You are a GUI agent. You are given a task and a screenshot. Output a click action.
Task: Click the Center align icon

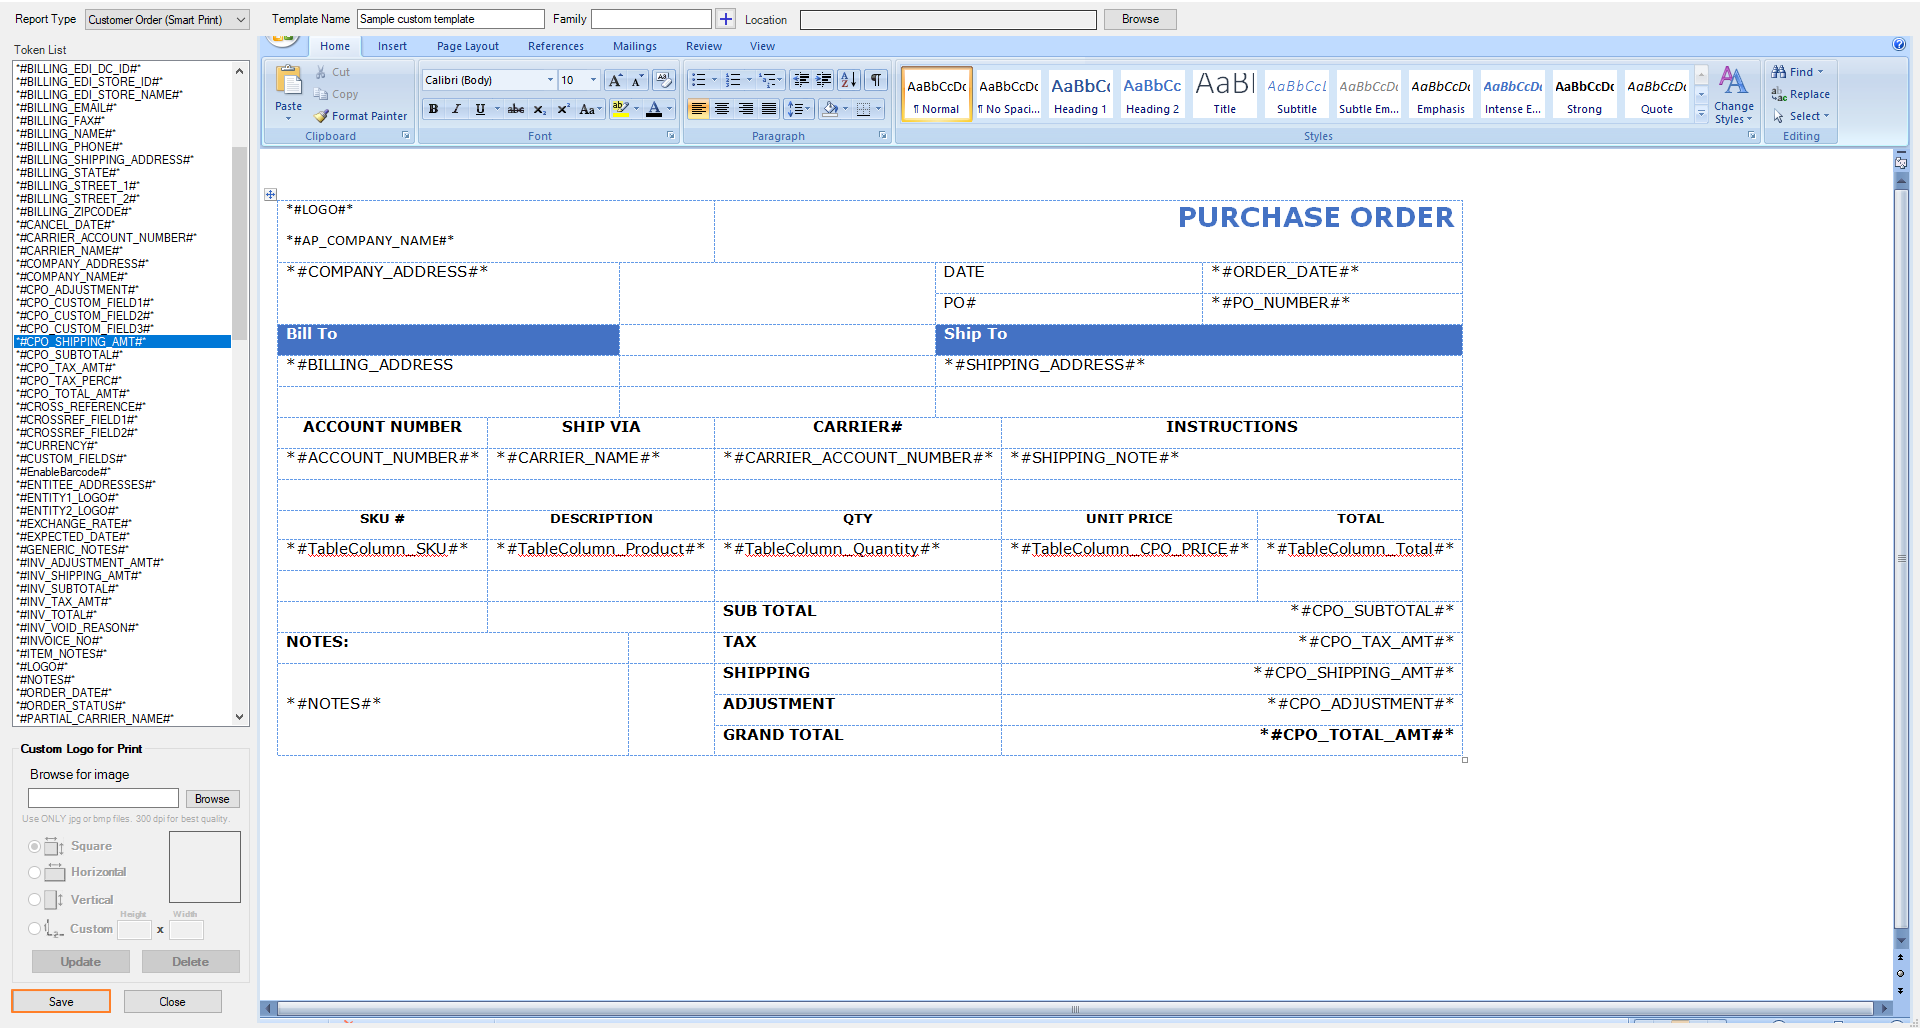point(722,109)
